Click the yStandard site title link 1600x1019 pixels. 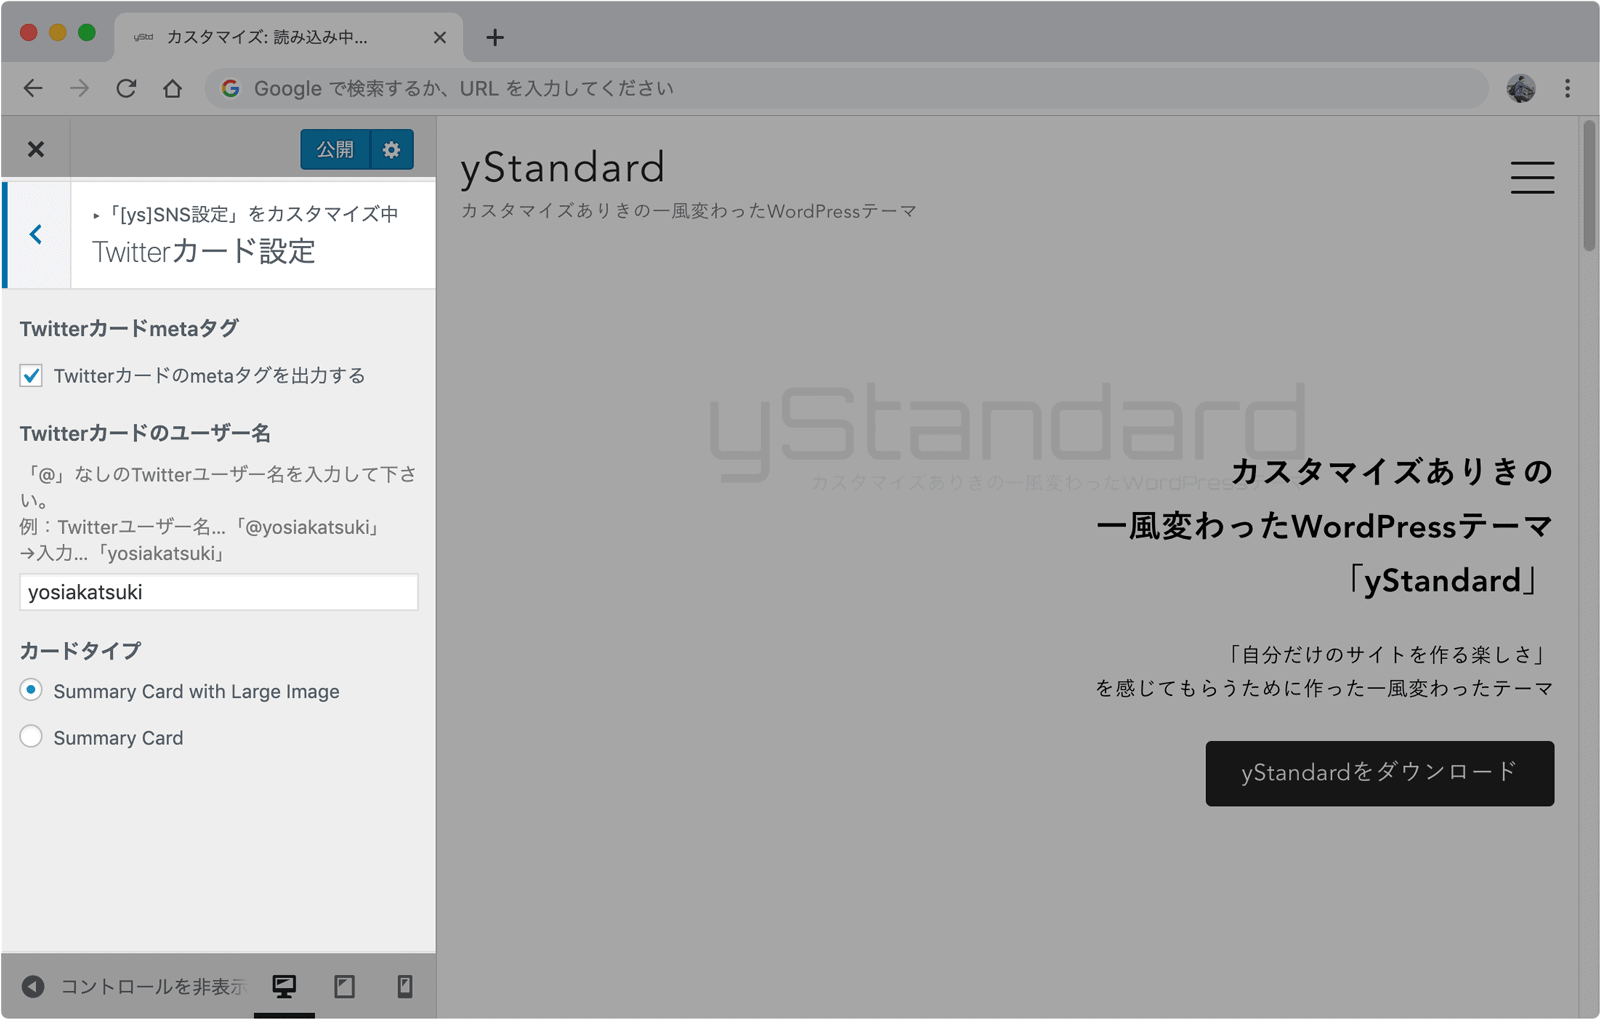[562, 167]
